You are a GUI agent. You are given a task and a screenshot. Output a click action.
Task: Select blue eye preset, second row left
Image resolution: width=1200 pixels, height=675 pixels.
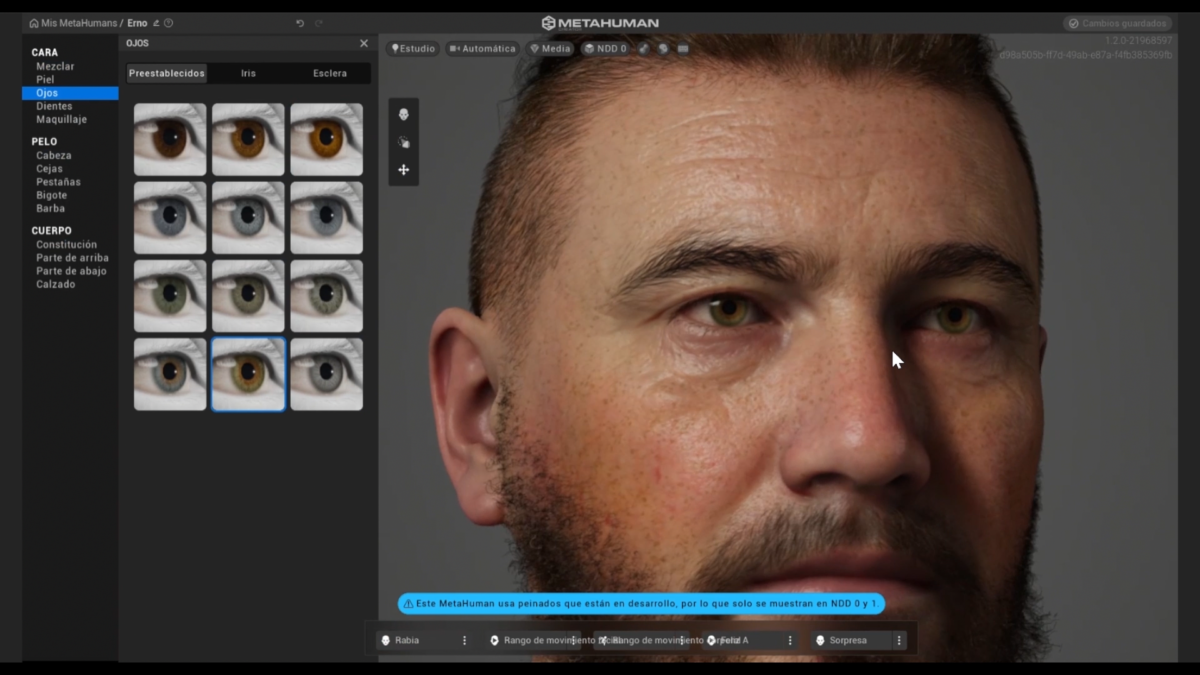[170, 217]
